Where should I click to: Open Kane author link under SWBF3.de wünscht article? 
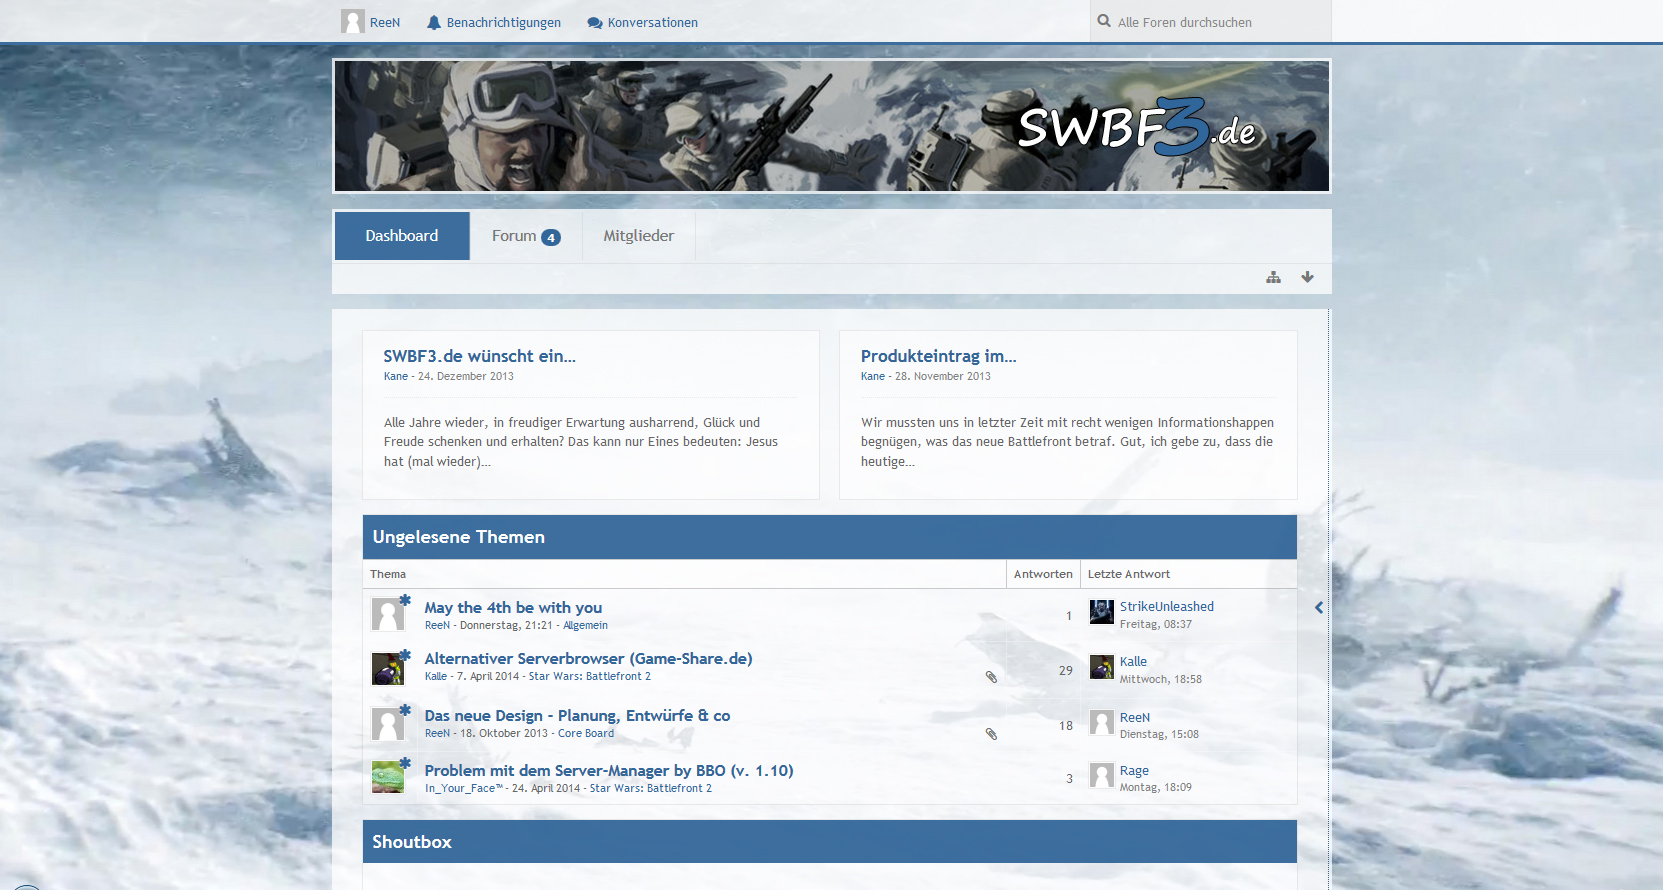[396, 377]
